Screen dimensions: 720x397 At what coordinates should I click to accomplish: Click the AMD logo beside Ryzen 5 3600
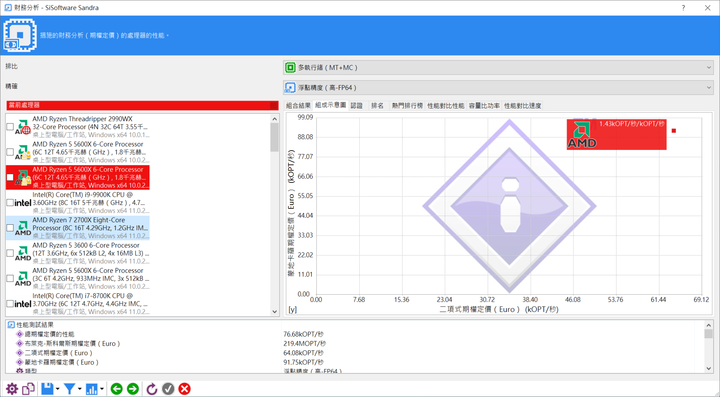coord(22,253)
